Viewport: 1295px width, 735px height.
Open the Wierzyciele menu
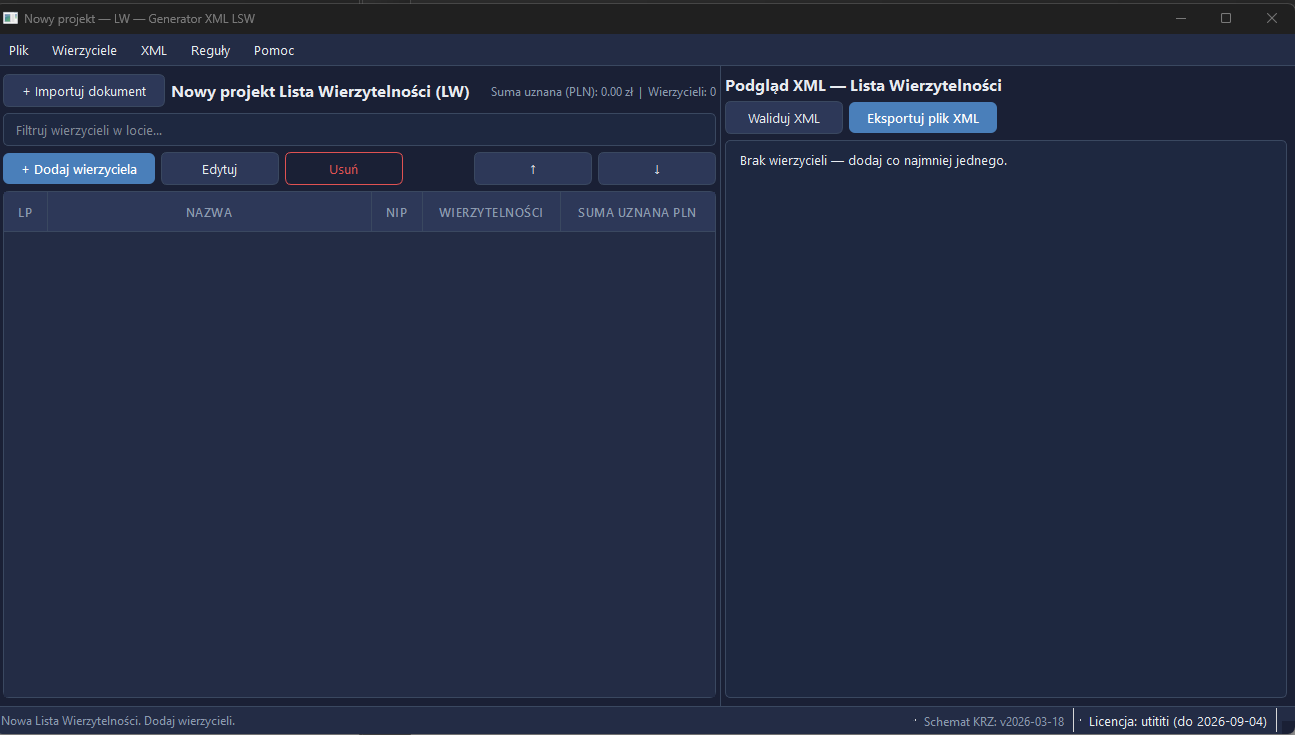pyautogui.click(x=84, y=50)
